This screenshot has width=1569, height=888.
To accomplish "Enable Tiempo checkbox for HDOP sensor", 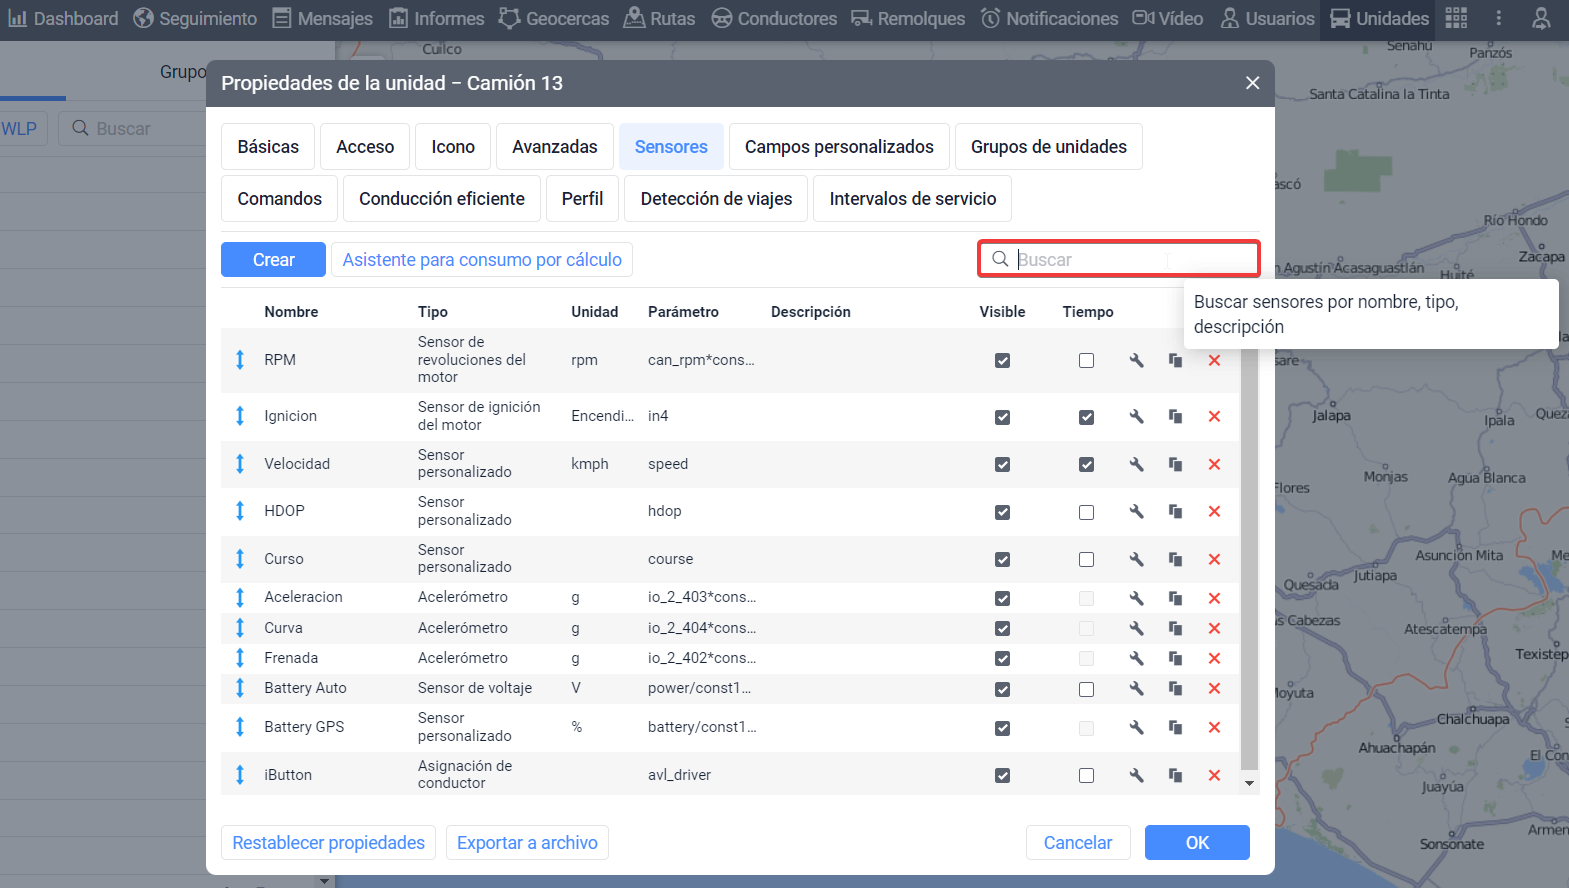I will (x=1086, y=512).
